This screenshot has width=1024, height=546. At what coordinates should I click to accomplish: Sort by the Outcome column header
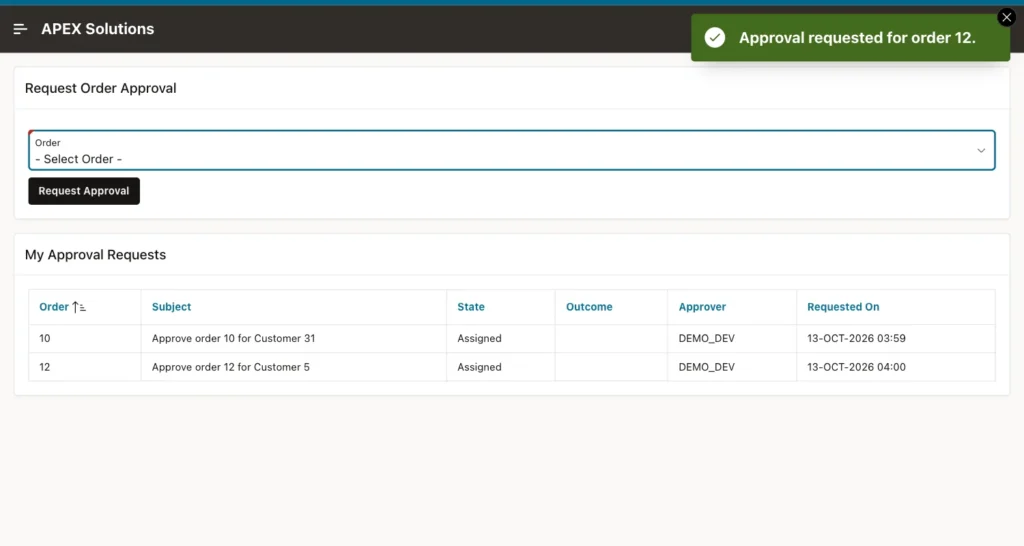(x=589, y=307)
